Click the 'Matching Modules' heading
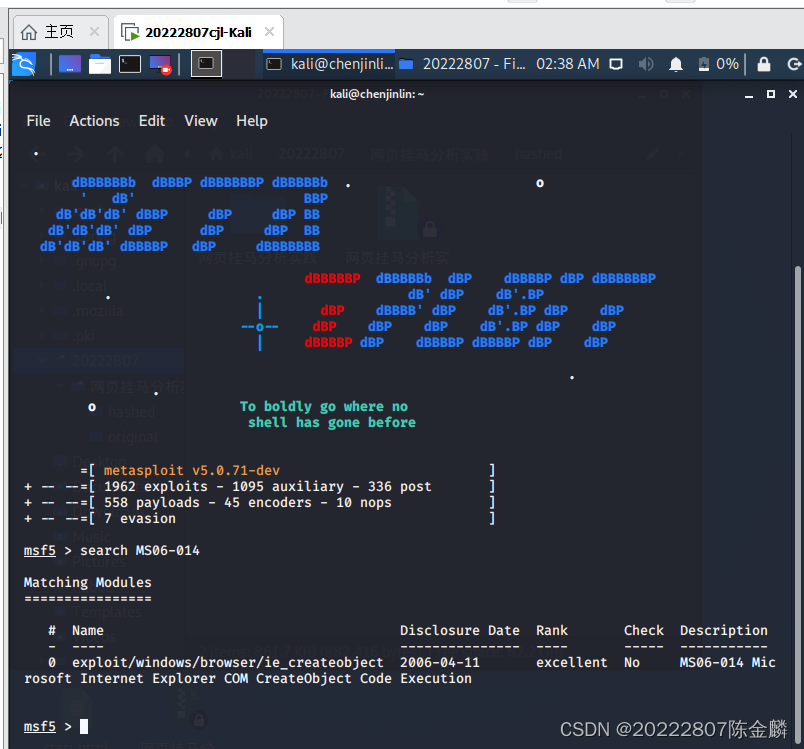This screenshot has width=804, height=749. pos(88,582)
